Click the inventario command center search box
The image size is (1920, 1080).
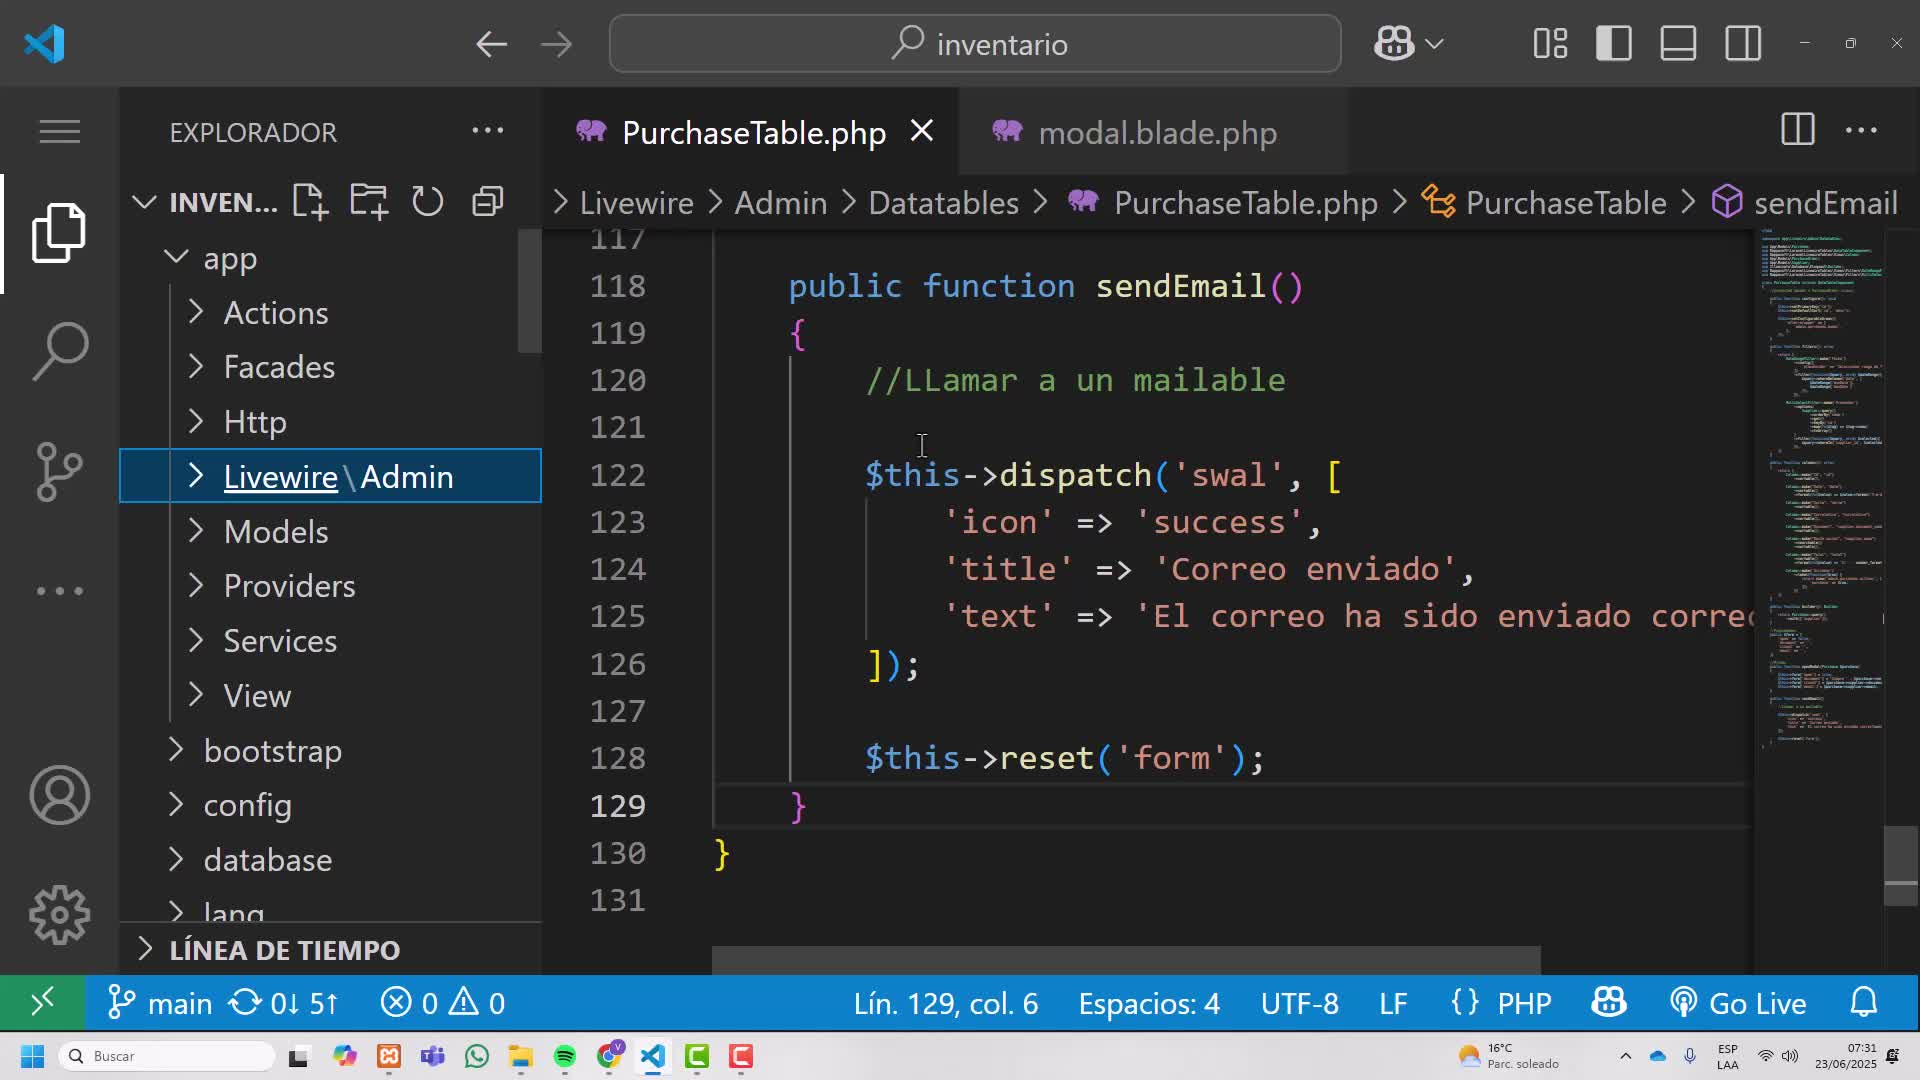(x=975, y=44)
